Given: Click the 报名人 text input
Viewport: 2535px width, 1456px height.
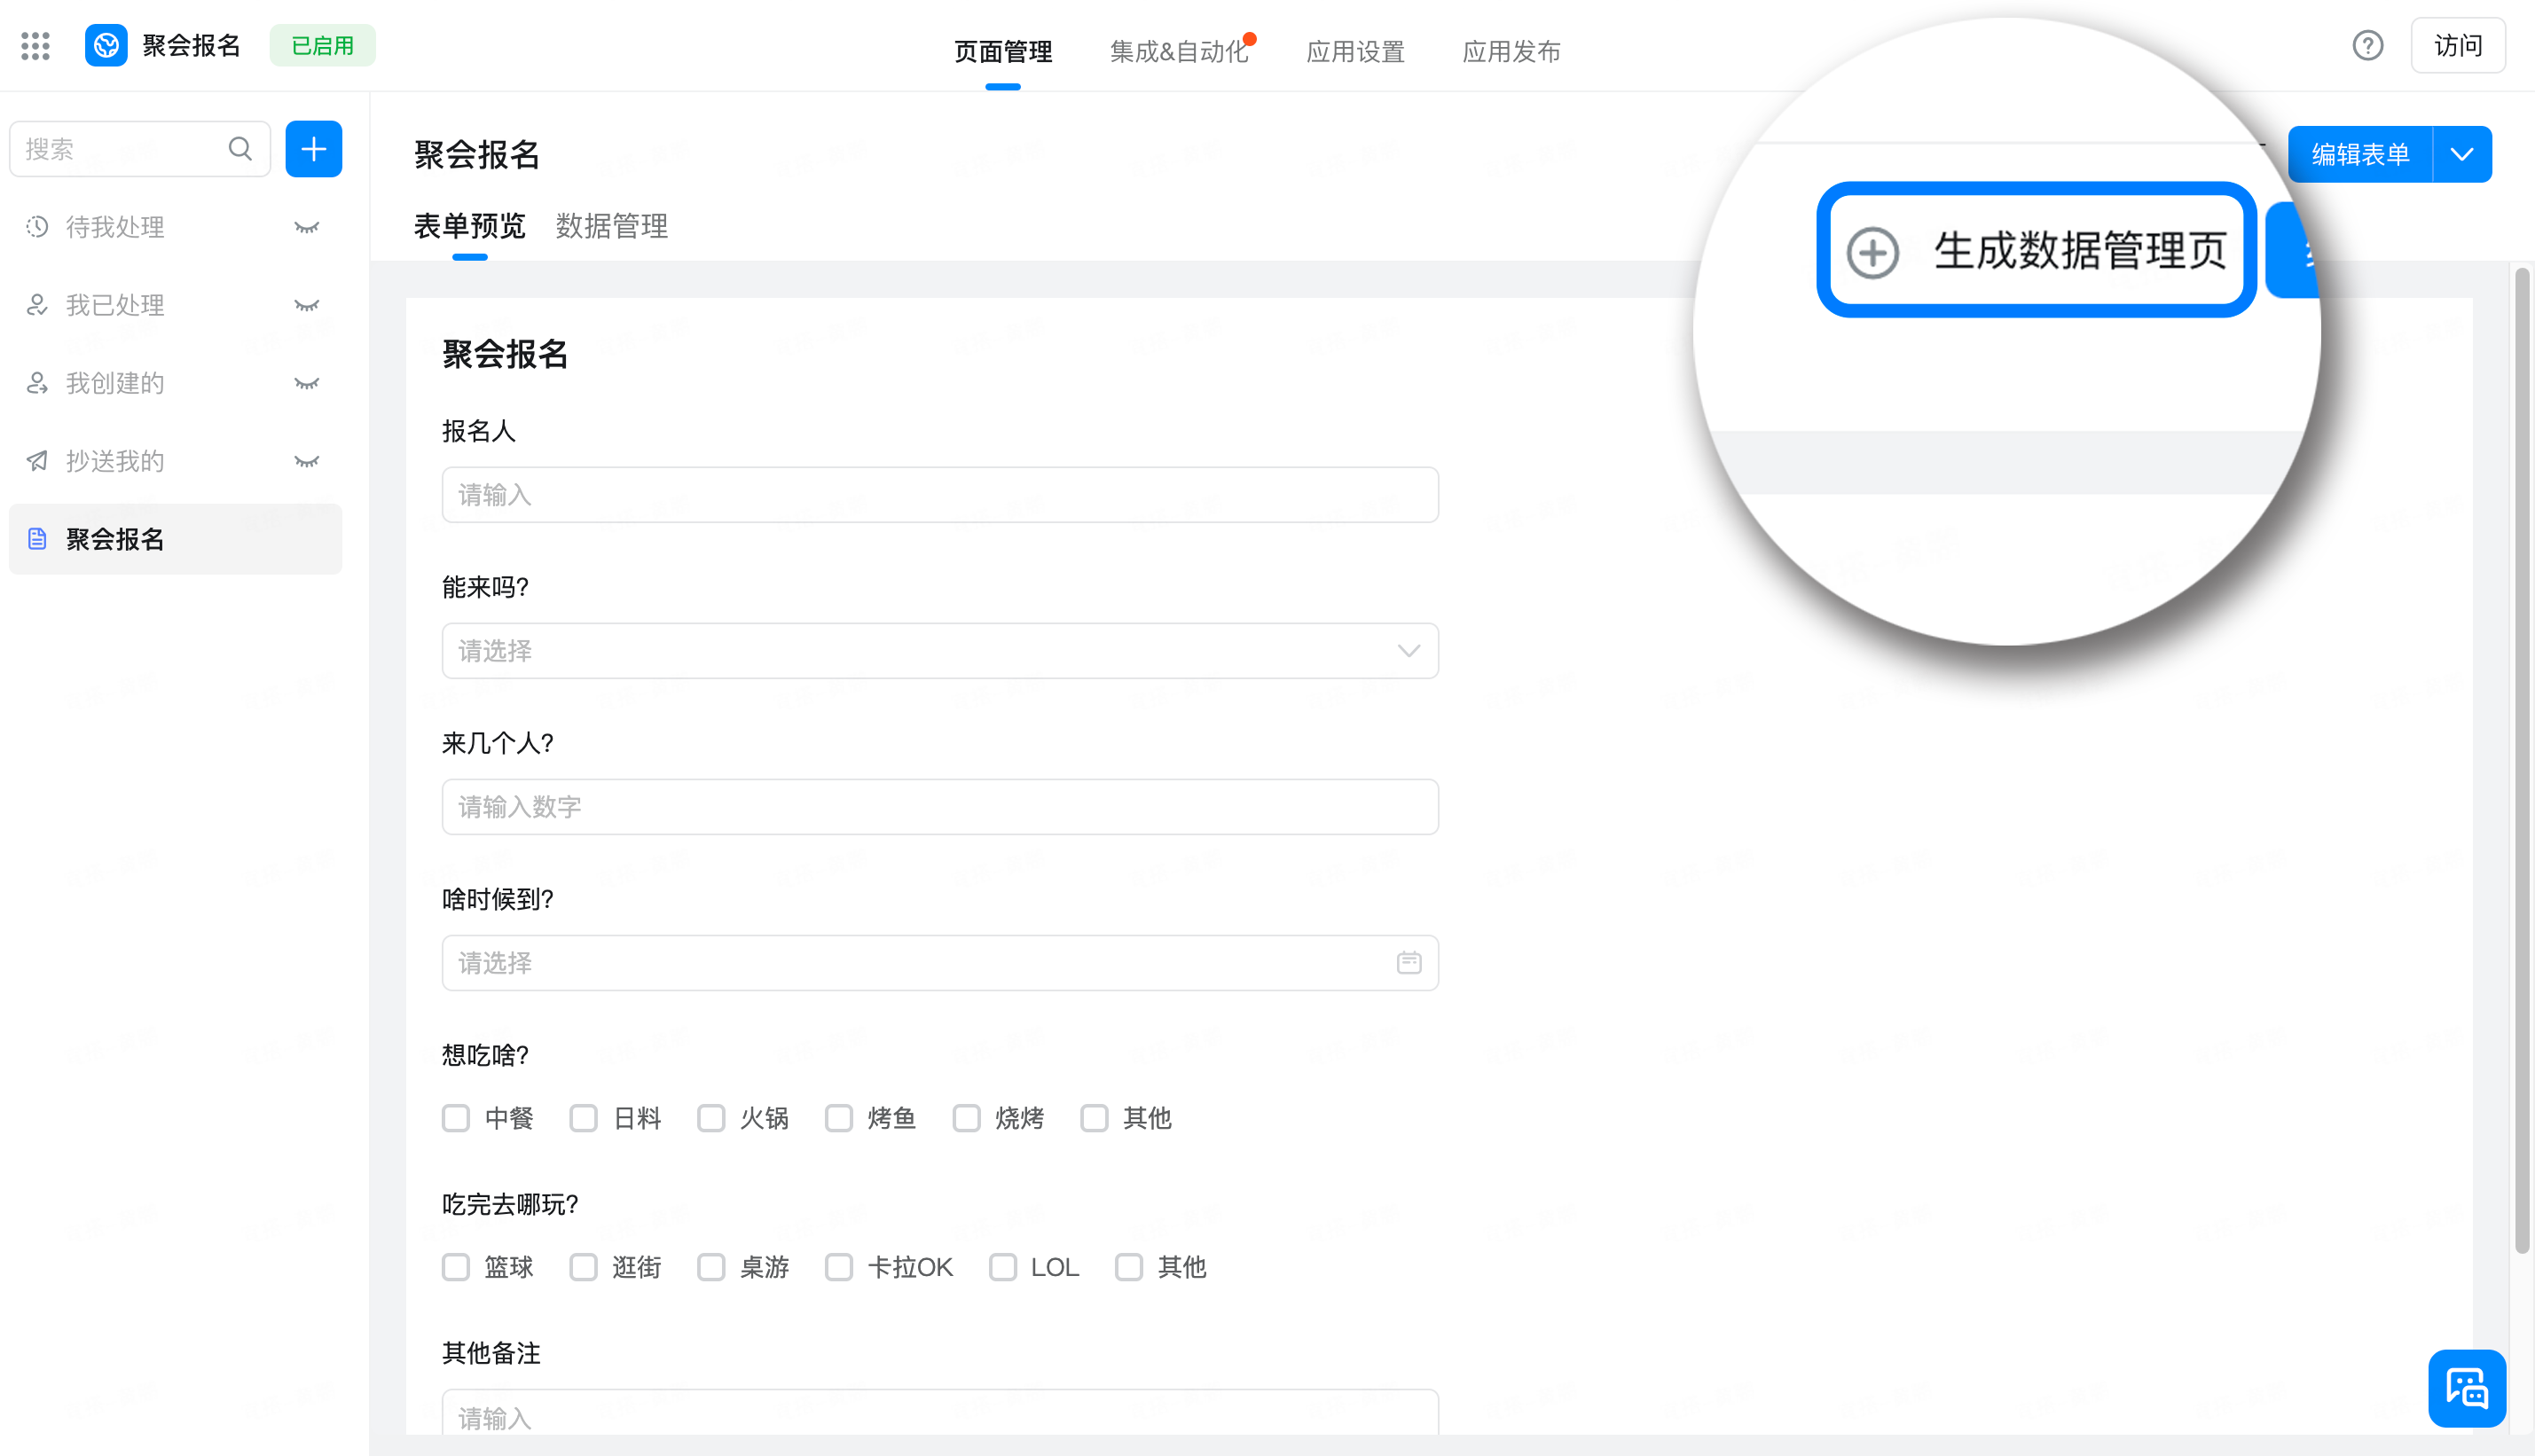Looking at the screenshot, I should [x=940, y=495].
